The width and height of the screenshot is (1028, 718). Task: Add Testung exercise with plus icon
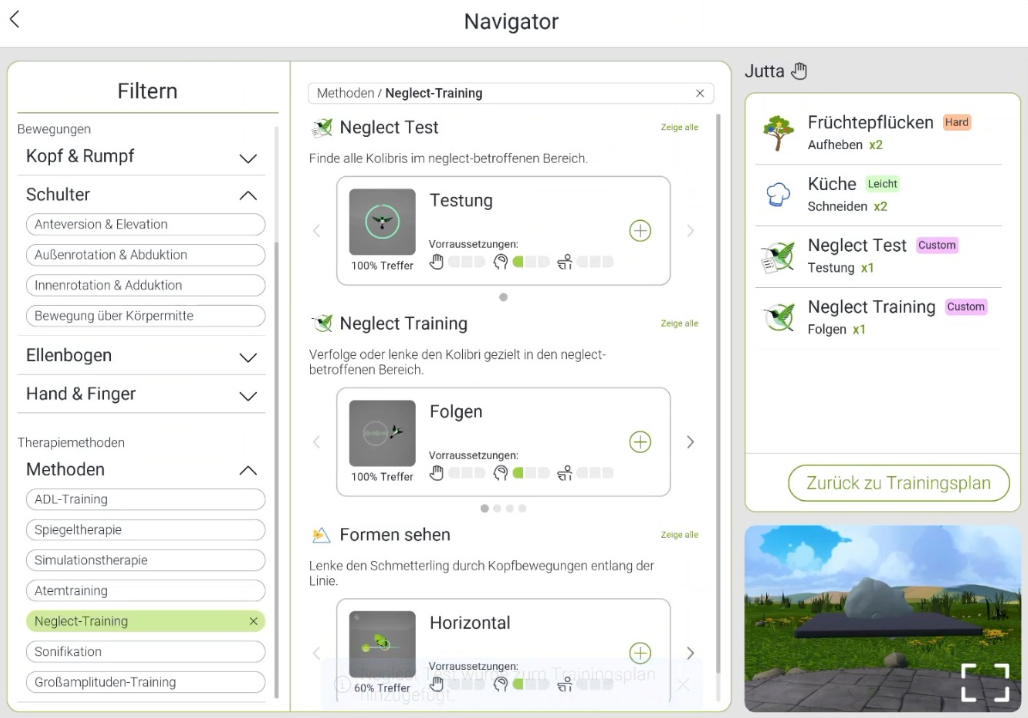point(640,231)
